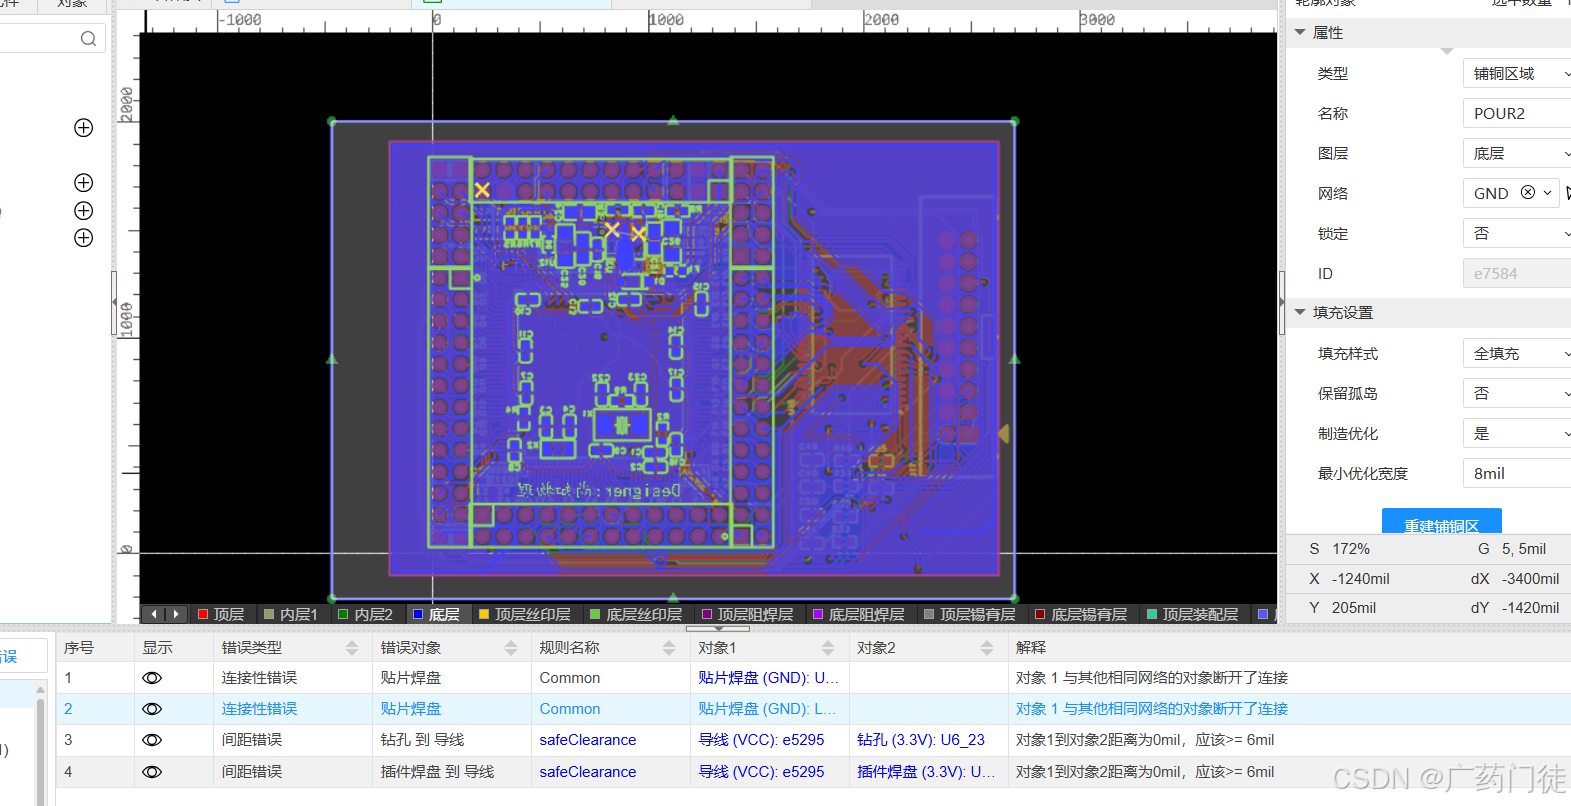Clear the GND network with the X icon
This screenshot has width=1571, height=806.
pos(1528,192)
